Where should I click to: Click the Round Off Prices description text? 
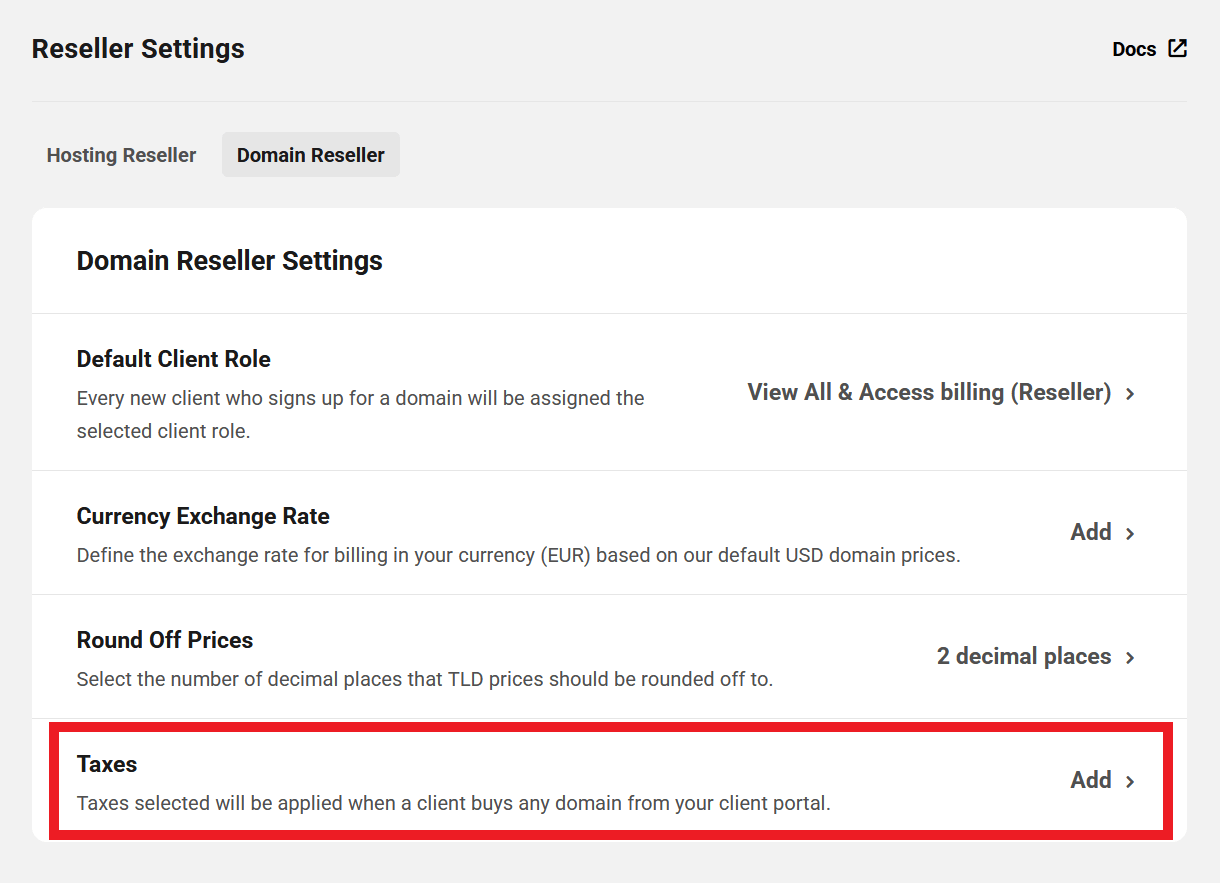(x=425, y=679)
